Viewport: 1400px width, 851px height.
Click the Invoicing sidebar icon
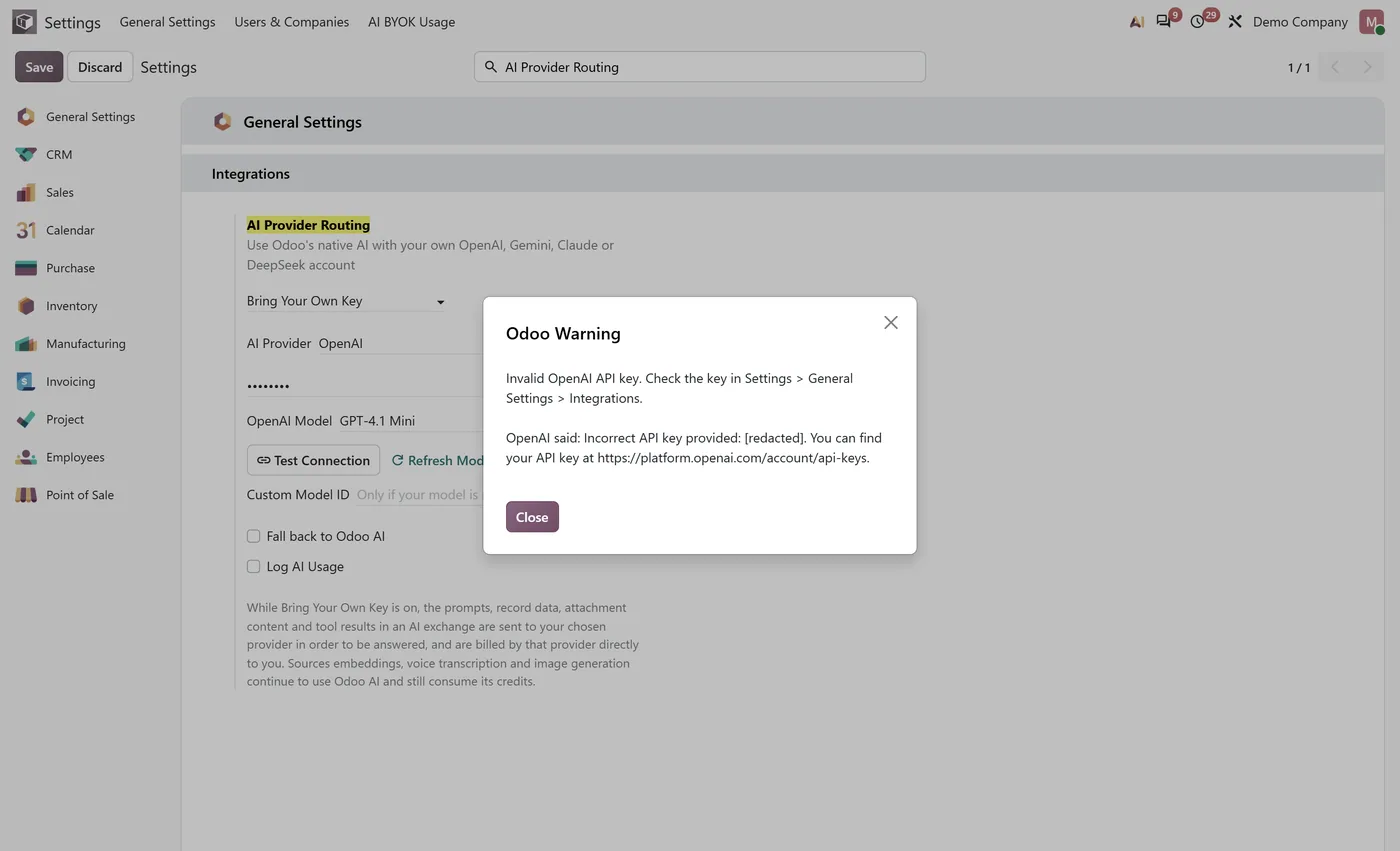26,381
